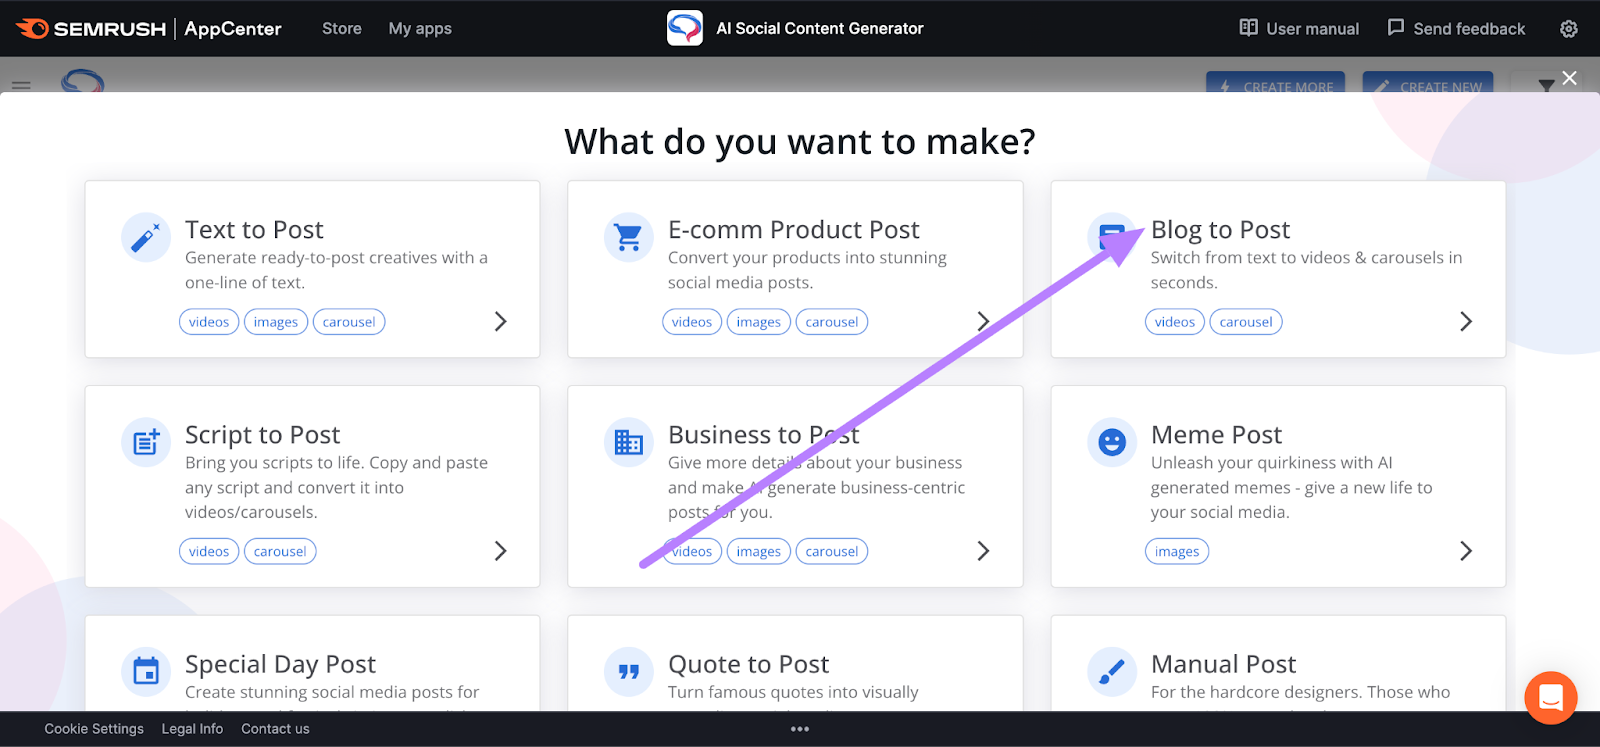This screenshot has width=1600, height=747.
Task: Open the settings gear in top bar
Action: click(1569, 29)
